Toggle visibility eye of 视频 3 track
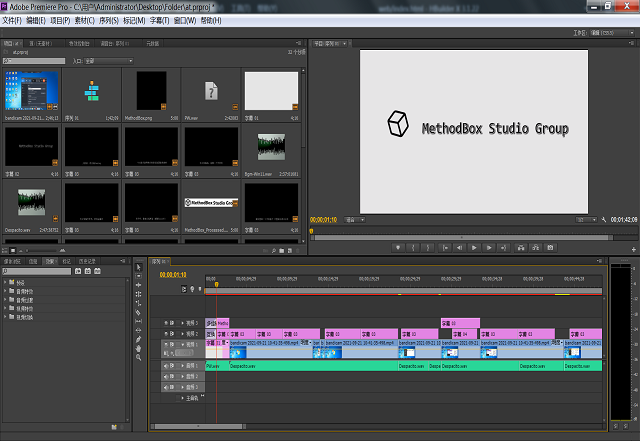This screenshot has width=640, height=441. tap(166, 323)
